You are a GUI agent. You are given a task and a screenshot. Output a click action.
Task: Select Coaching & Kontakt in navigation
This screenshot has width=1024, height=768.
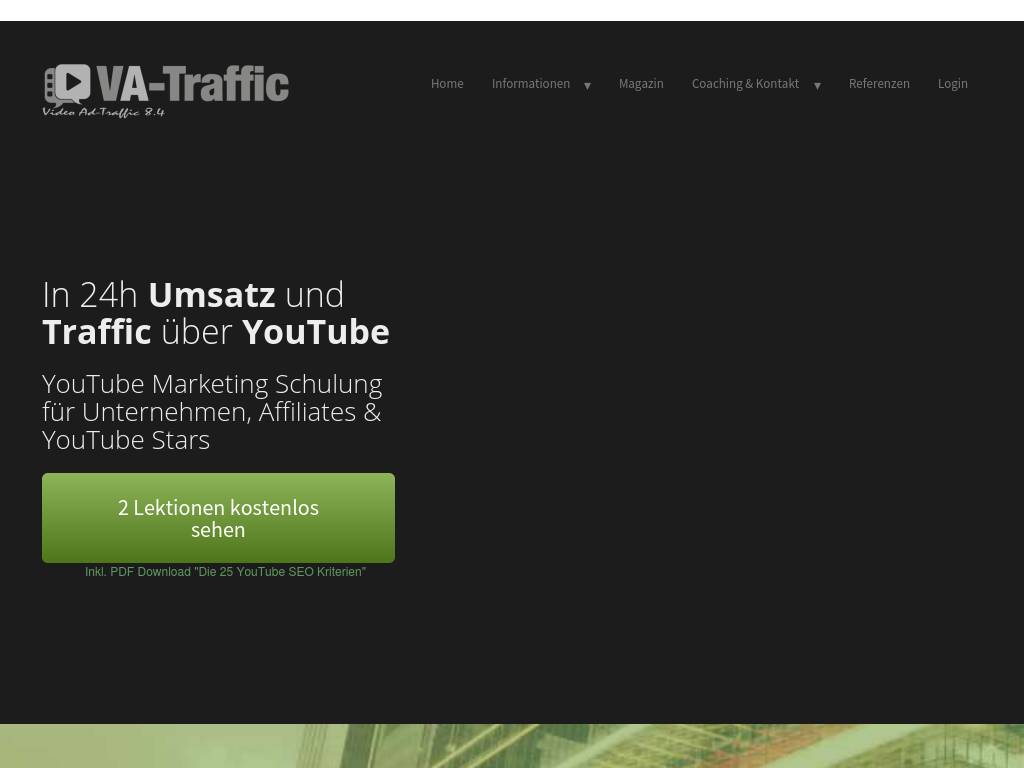tap(745, 84)
